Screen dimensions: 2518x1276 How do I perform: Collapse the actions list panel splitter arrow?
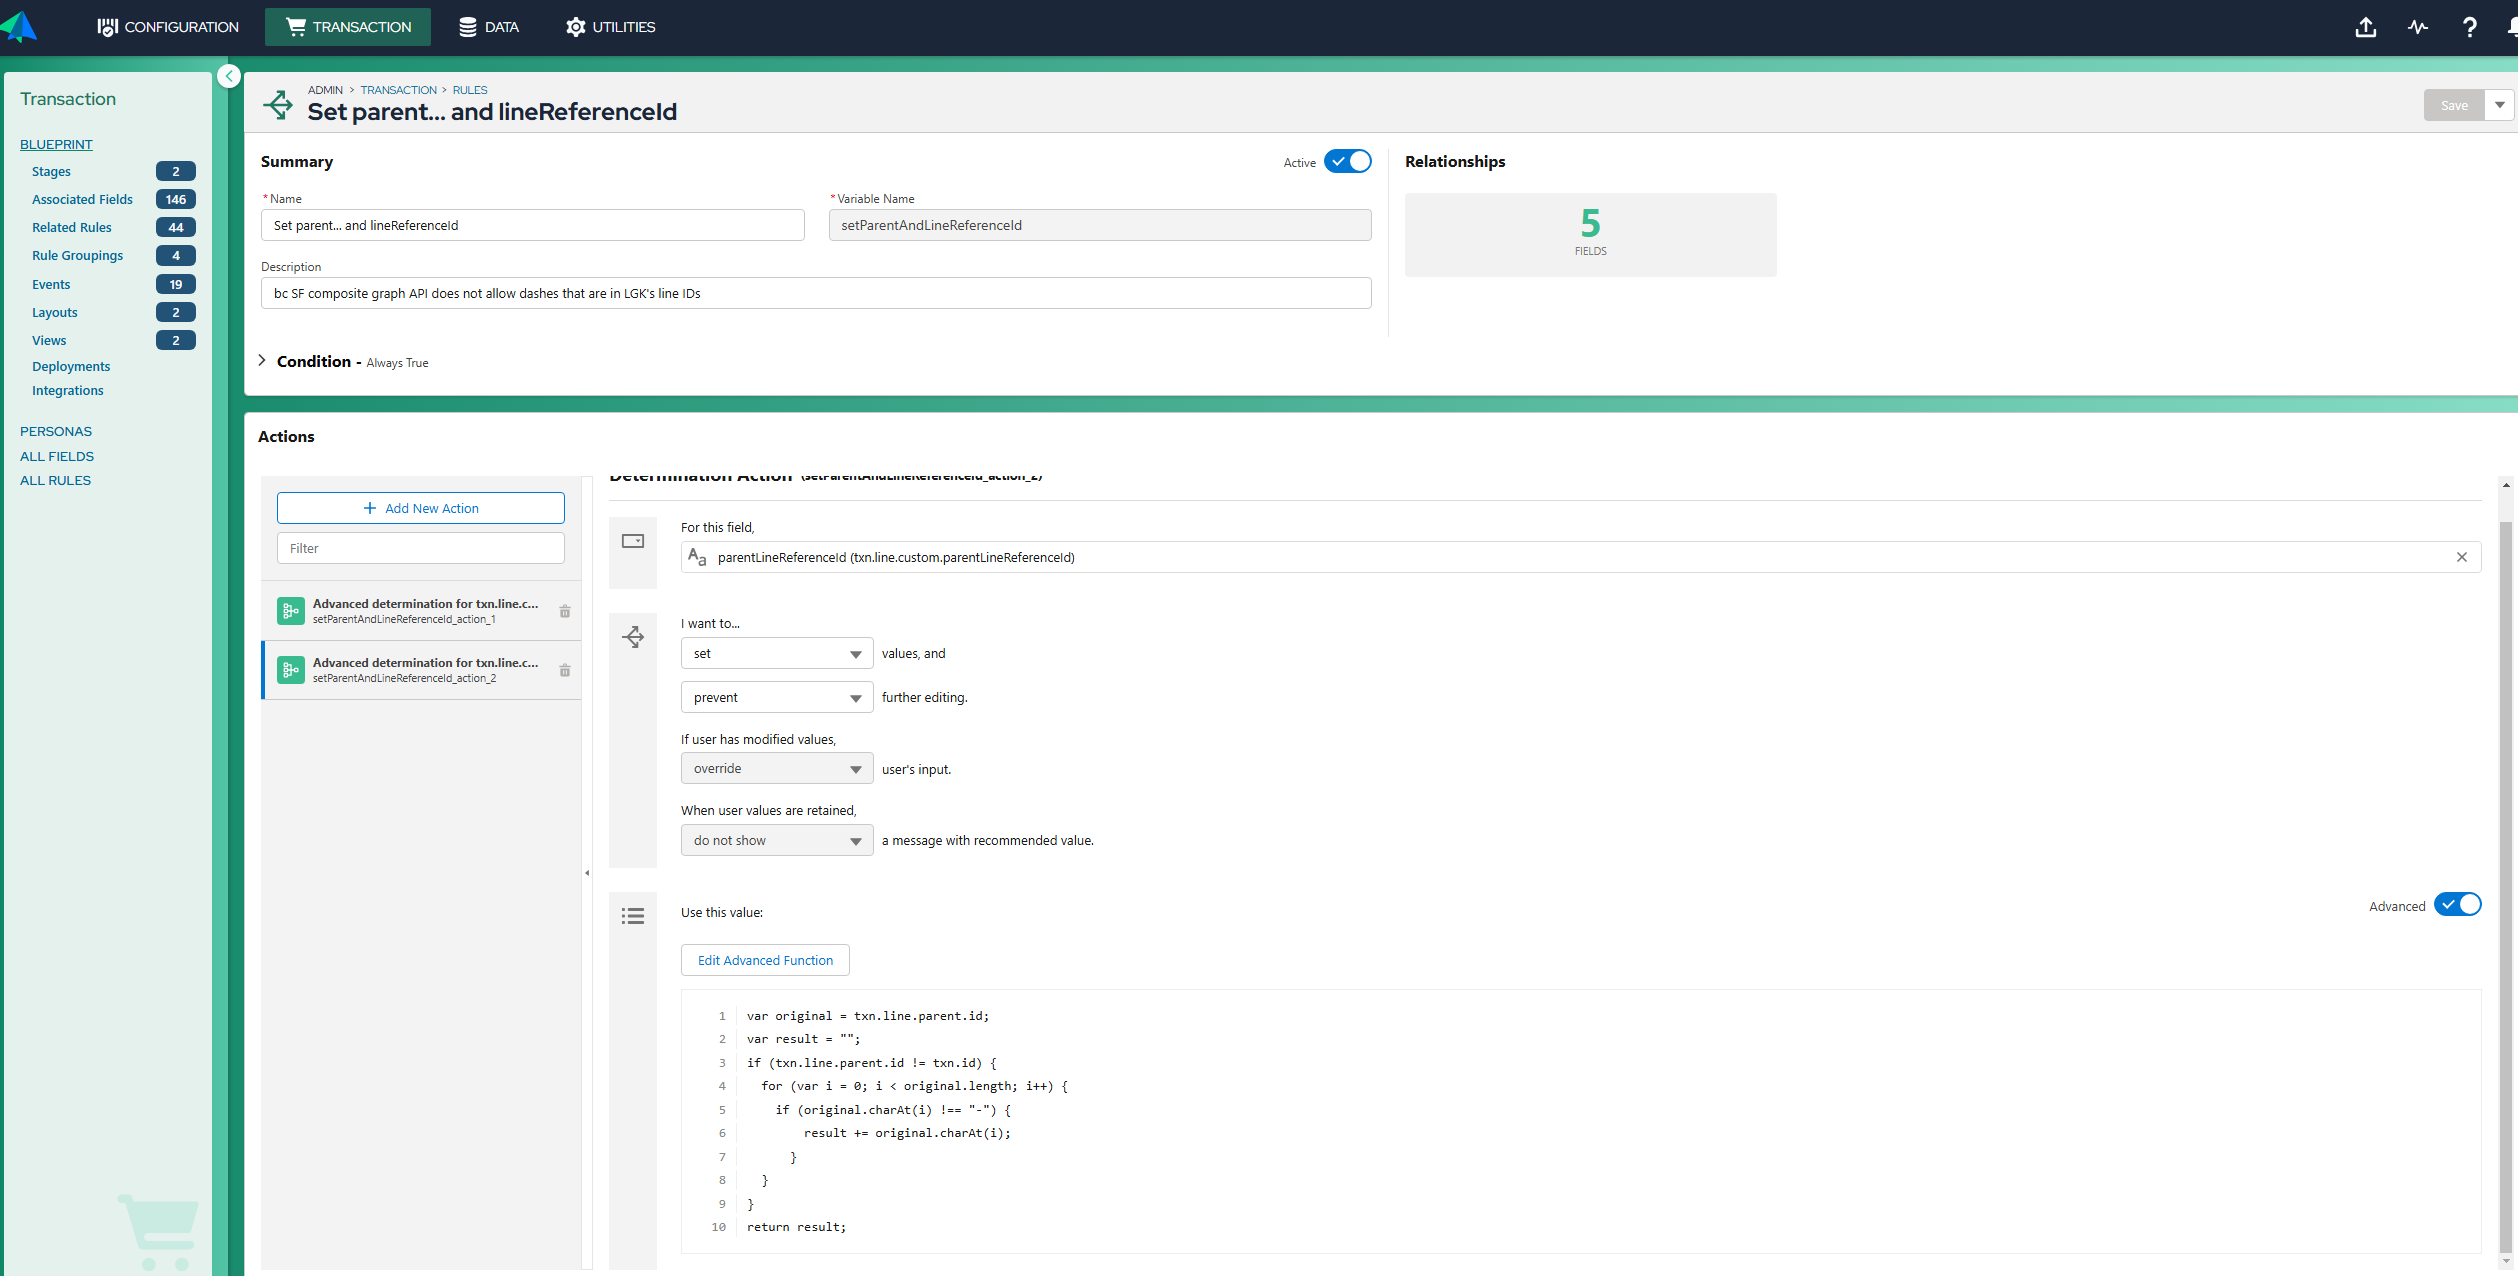click(x=587, y=873)
